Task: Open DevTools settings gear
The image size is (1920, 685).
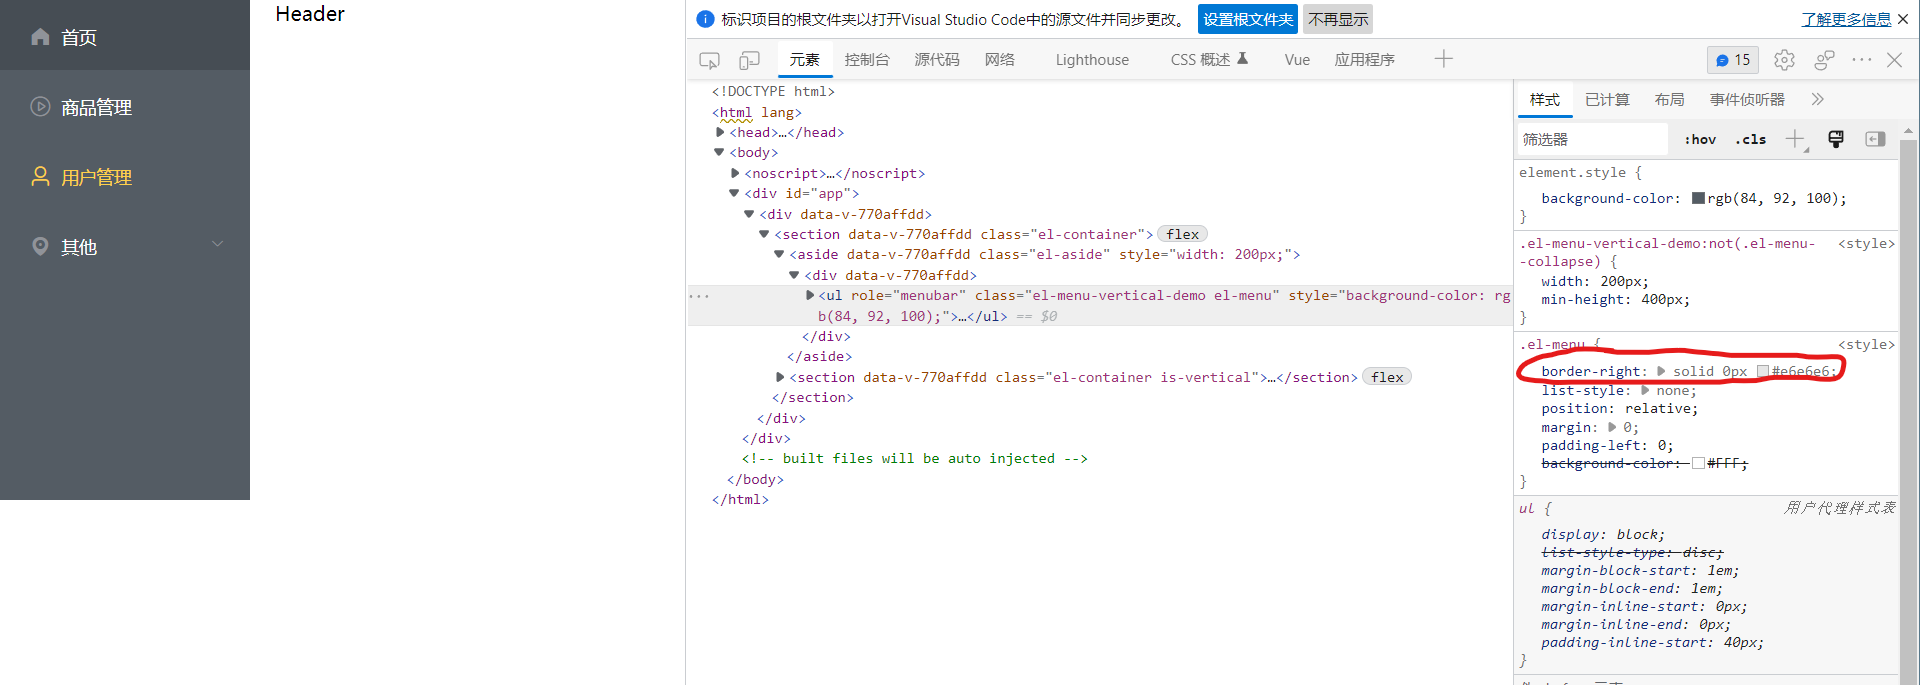Action: click(1784, 60)
